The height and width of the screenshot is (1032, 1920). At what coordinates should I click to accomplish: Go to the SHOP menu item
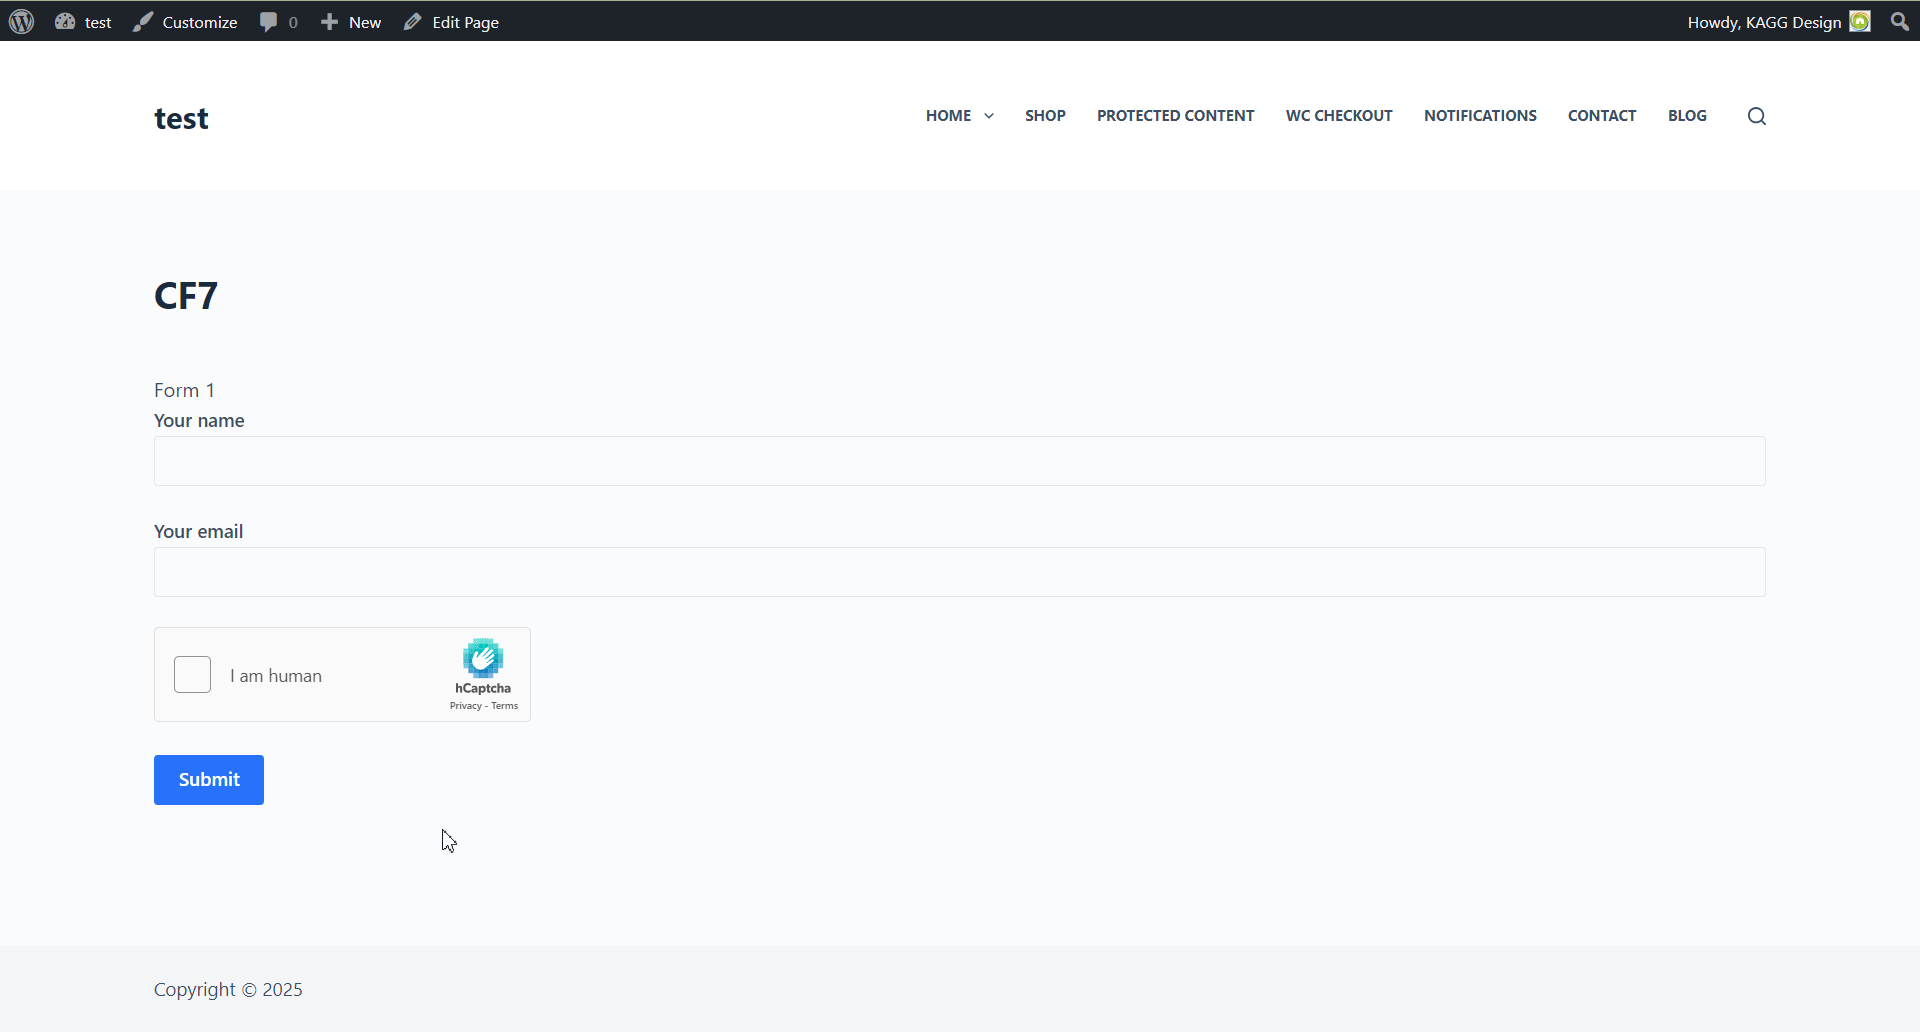[x=1045, y=116]
